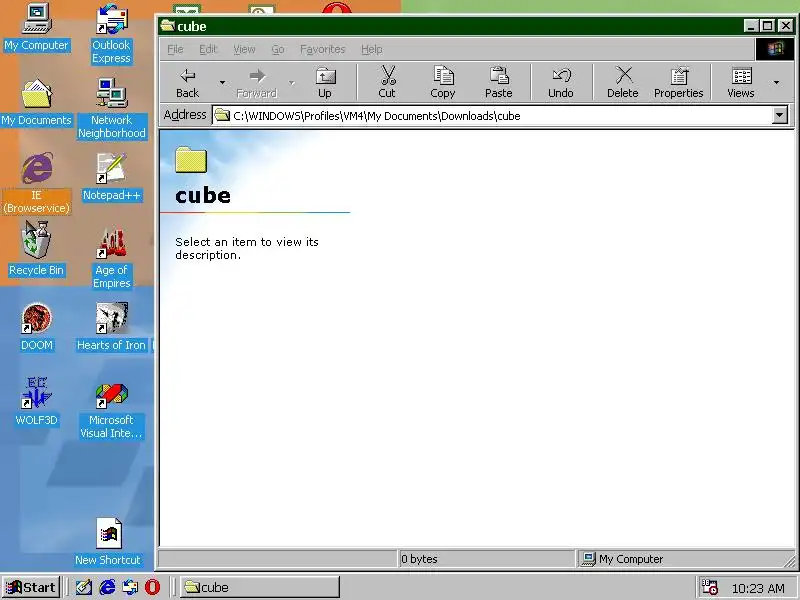Open the Back button history dropdown arrow
Viewport: 800px width, 600px height.
click(222, 82)
